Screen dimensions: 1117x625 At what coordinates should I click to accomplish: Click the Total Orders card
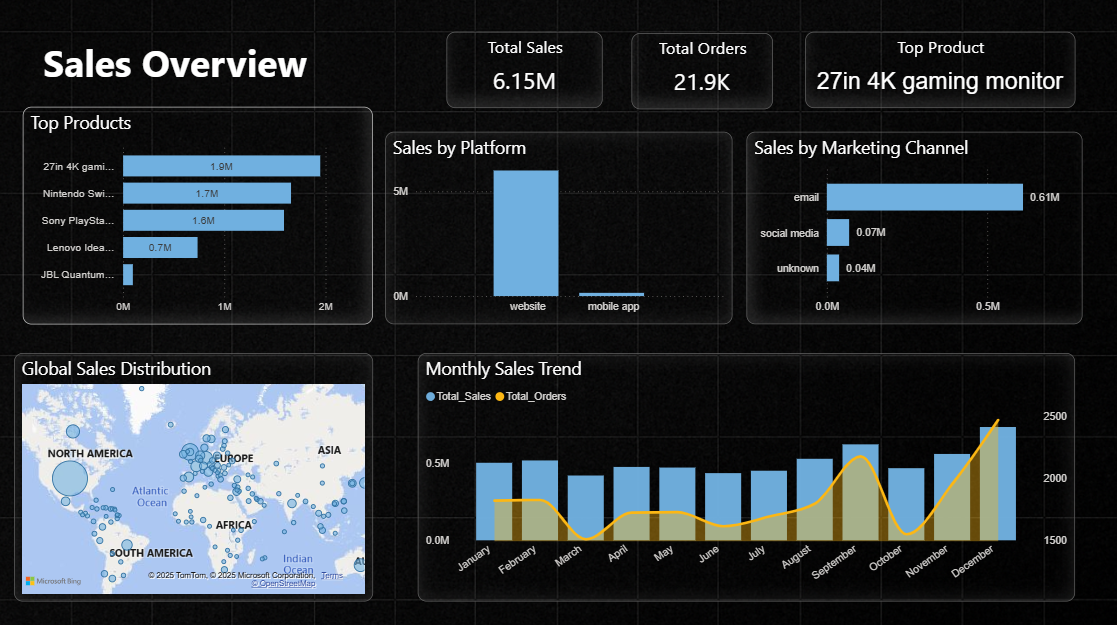point(702,70)
